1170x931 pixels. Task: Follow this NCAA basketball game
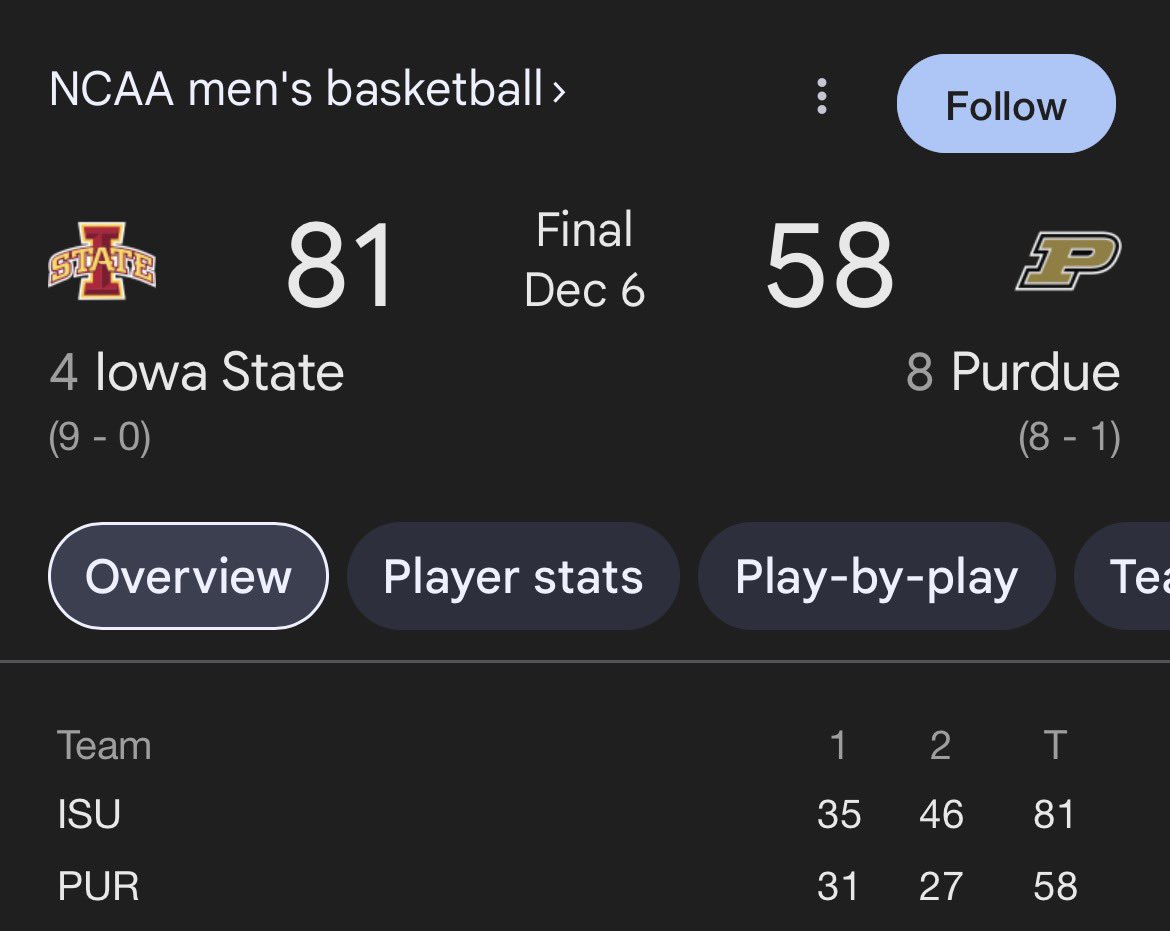(1006, 104)
